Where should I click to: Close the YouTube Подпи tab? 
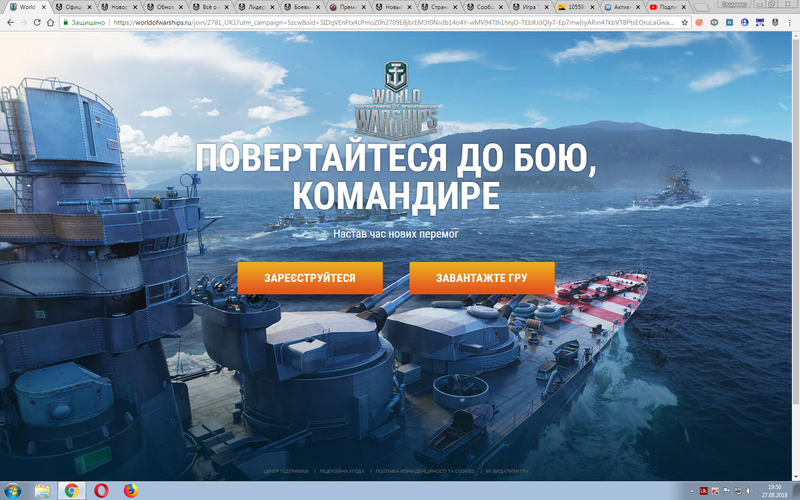684,7
